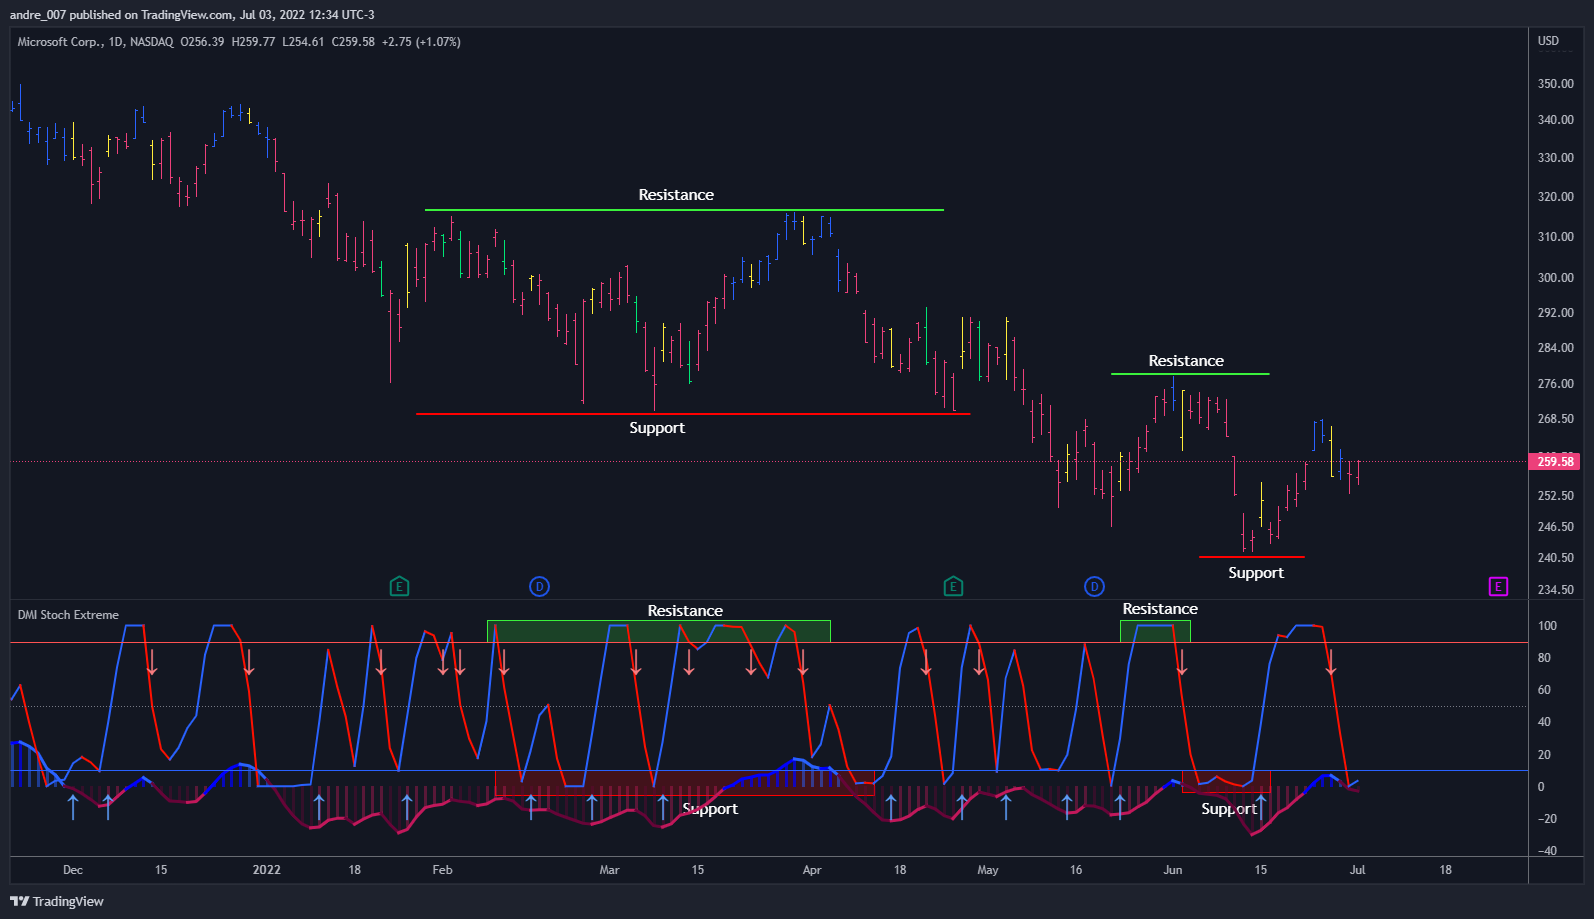Click the Mar label on the time axis
Viewport: 1594px width, 919px height.
pyautogui.click(x=609, y=870)
